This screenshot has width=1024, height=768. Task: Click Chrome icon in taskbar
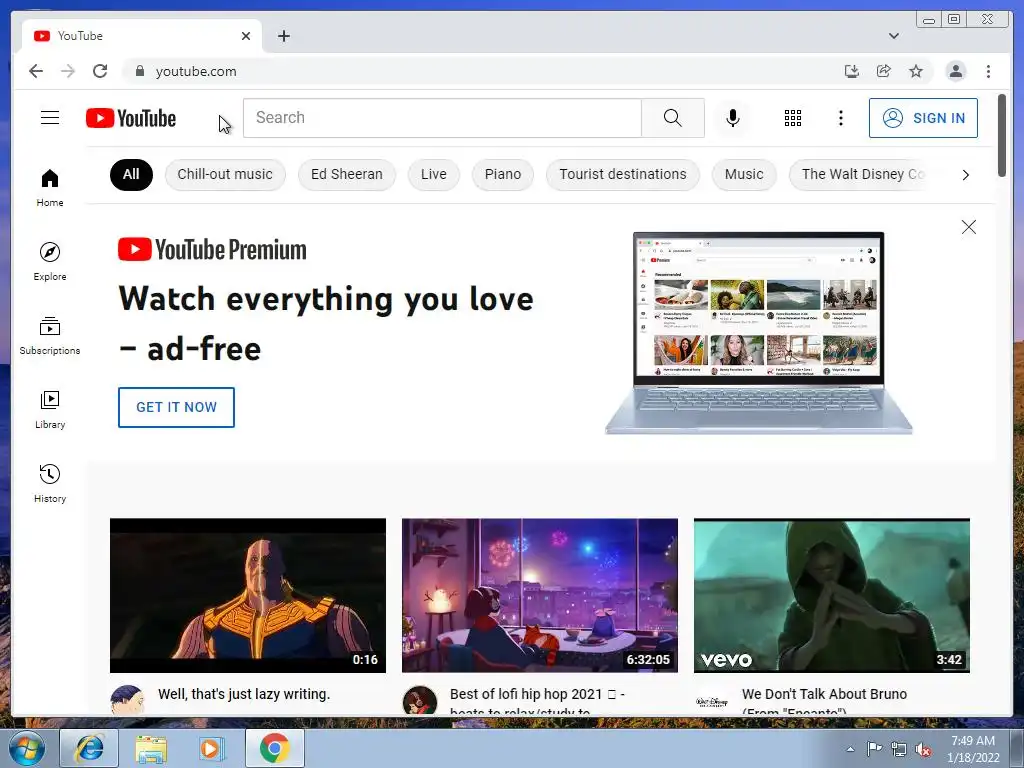[274, 748]
